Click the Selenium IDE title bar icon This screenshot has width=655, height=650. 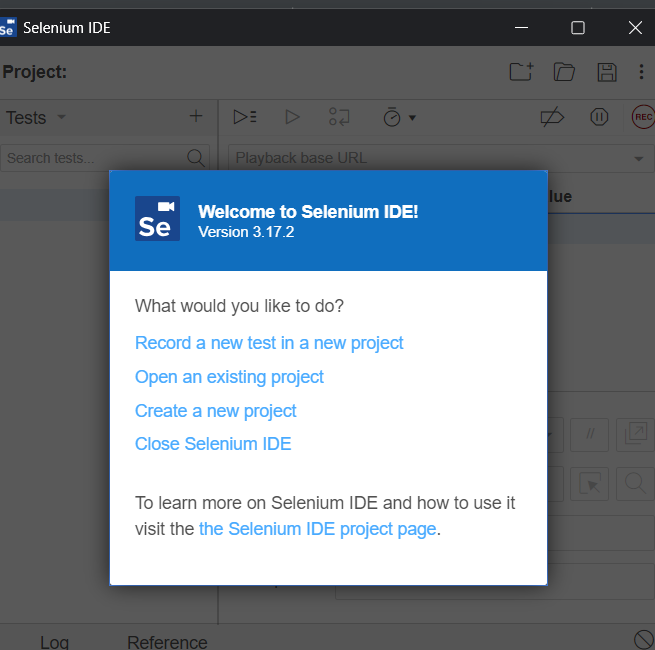tap(8, 28)
